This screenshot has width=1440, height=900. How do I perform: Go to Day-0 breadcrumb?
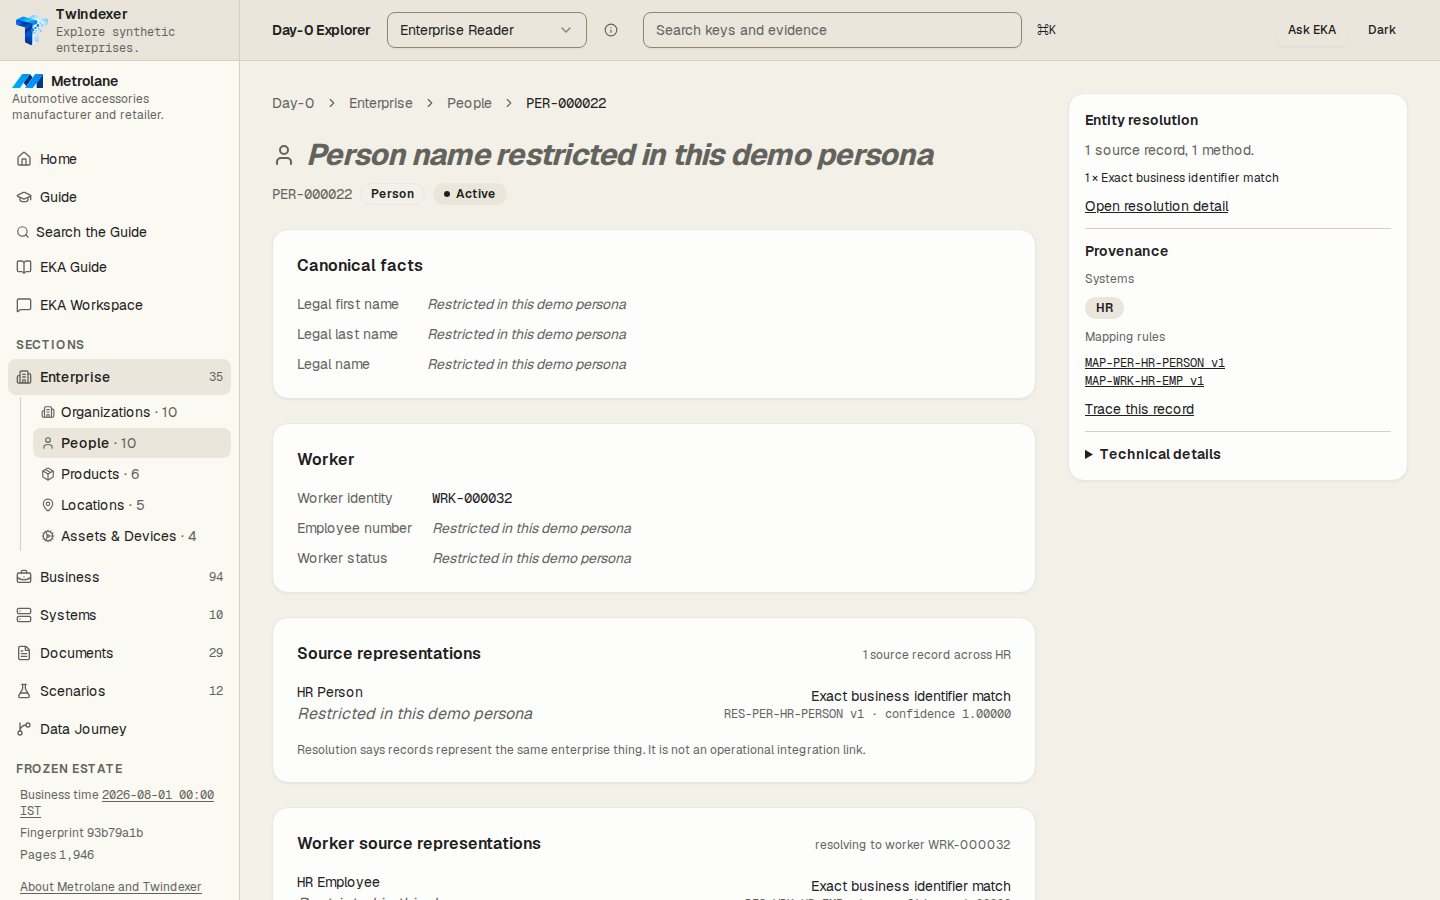(293, 103)
